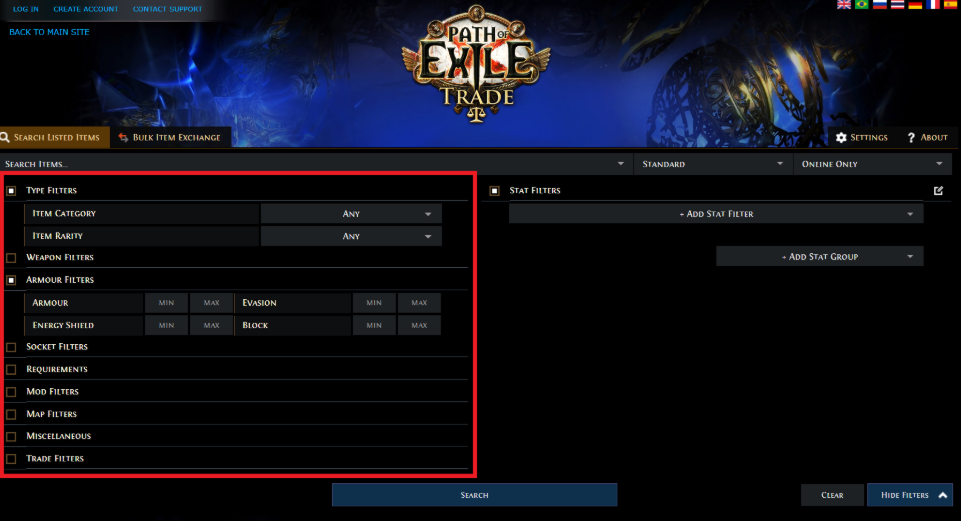Expand the Standard league dropdown

coord(713,164)
